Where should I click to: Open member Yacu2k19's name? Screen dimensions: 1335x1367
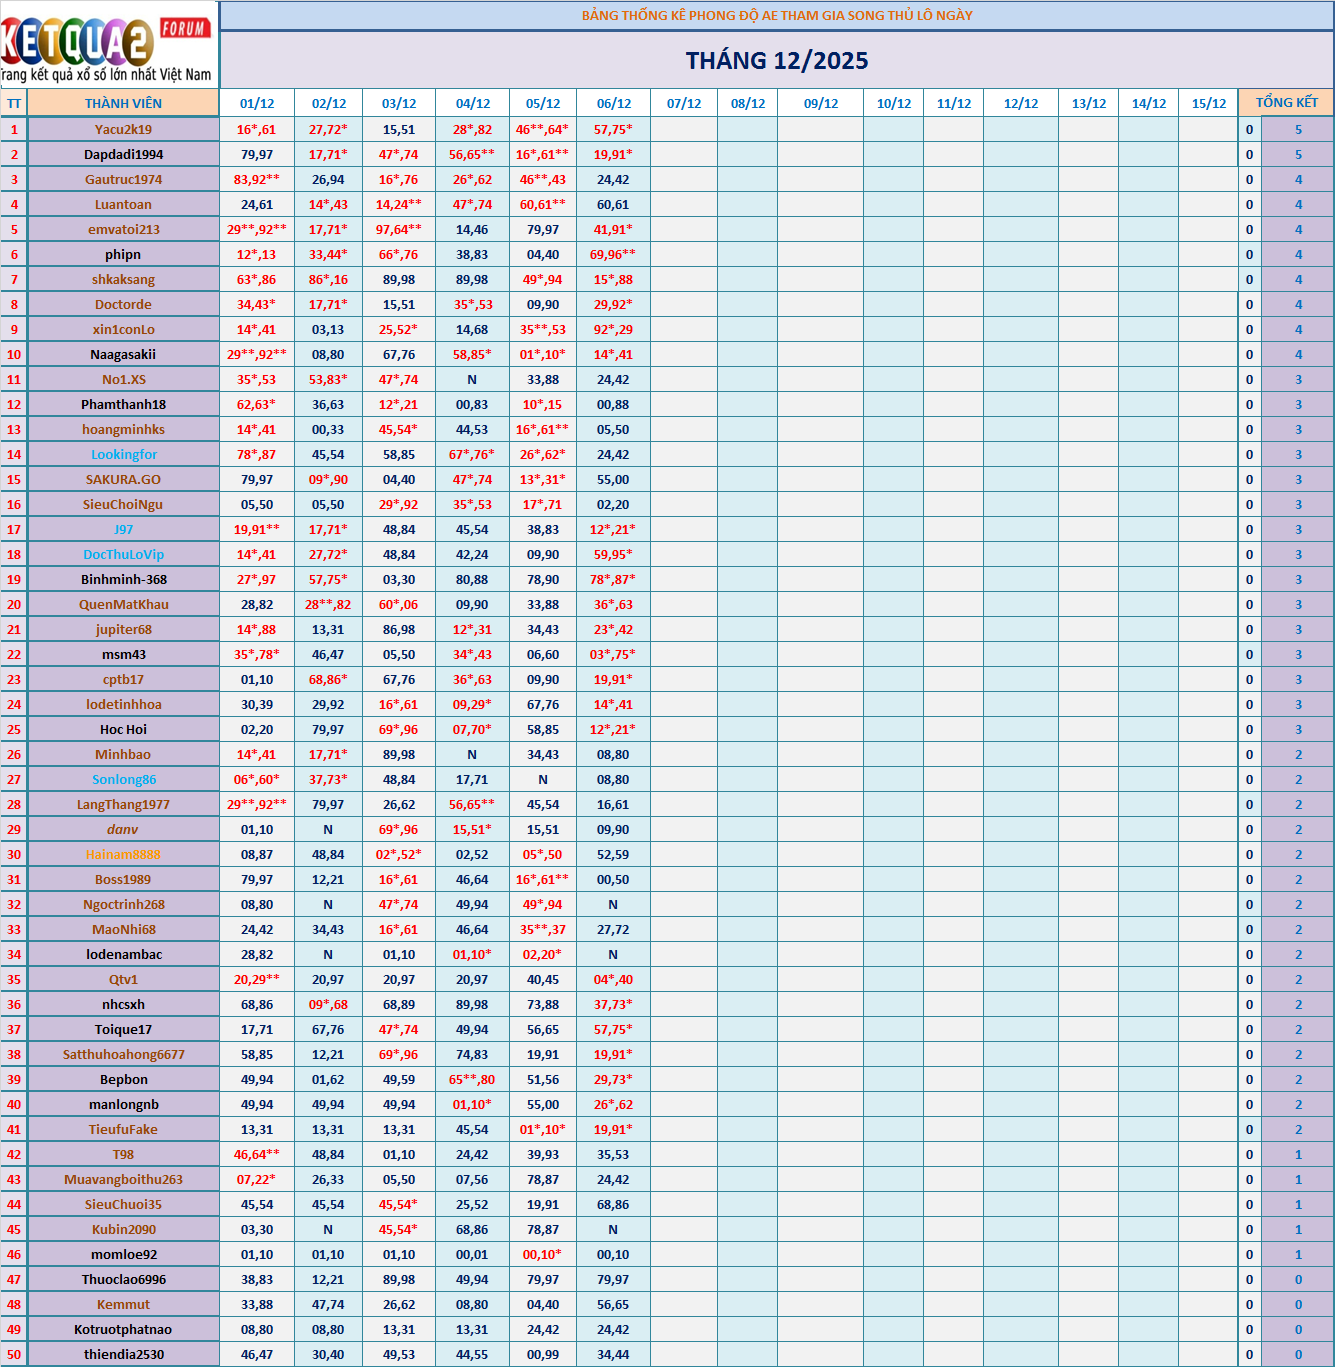(x=123, y=129)
